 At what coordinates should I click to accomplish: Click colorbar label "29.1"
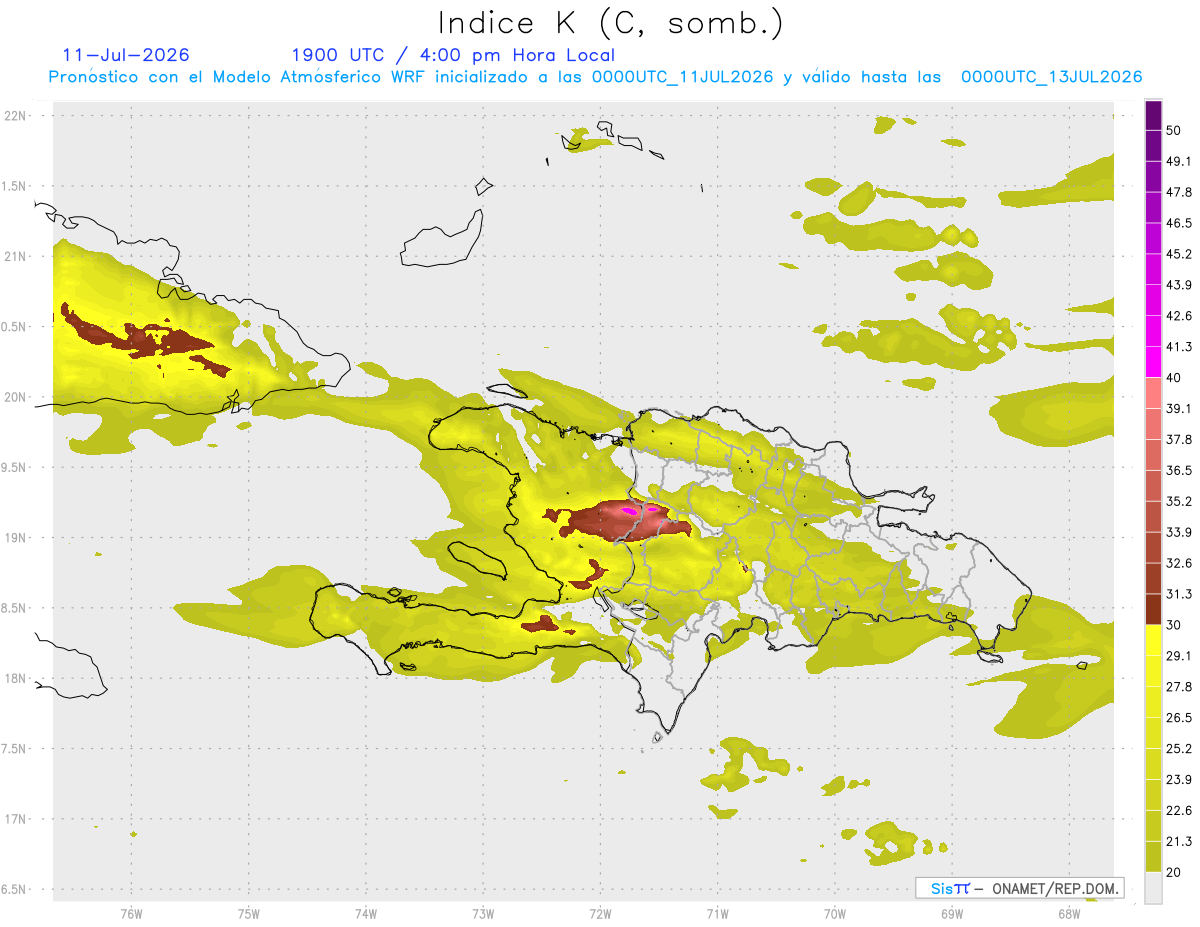click(x=1180, y=656)
